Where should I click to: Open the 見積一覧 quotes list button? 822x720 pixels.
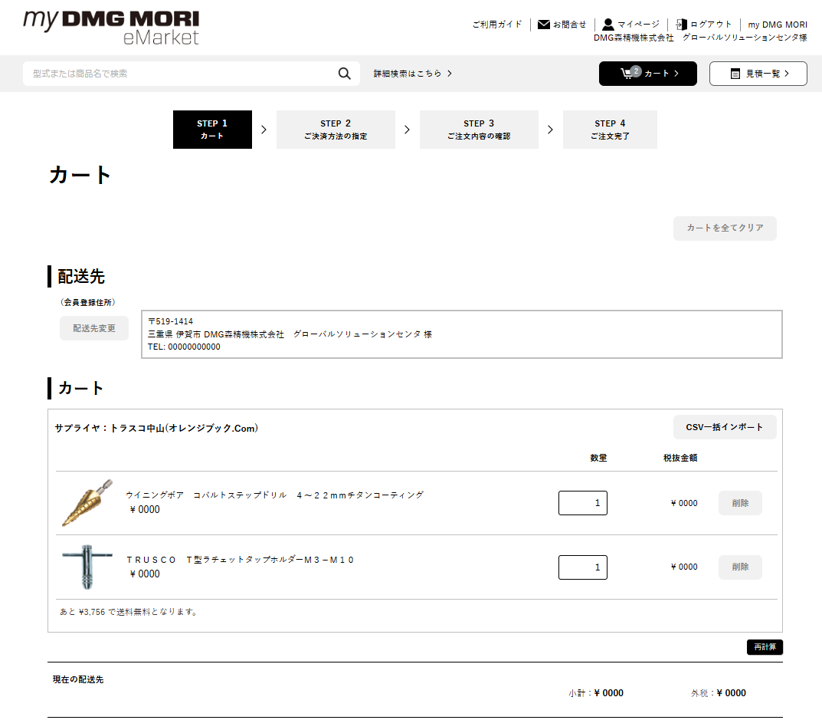tap(758, 73)
